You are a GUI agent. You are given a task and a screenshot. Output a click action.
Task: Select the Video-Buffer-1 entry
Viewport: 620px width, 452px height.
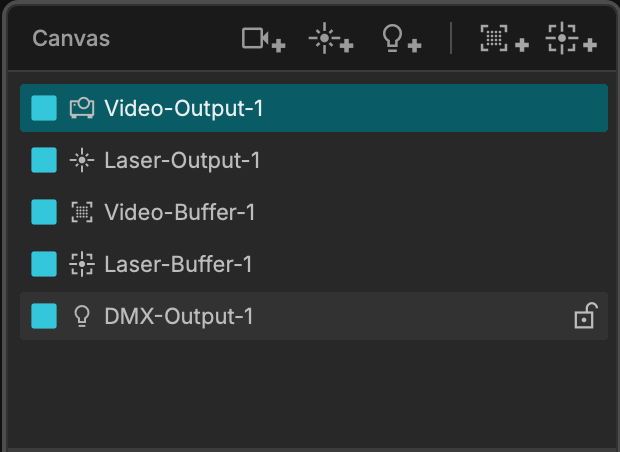point(314,212)
